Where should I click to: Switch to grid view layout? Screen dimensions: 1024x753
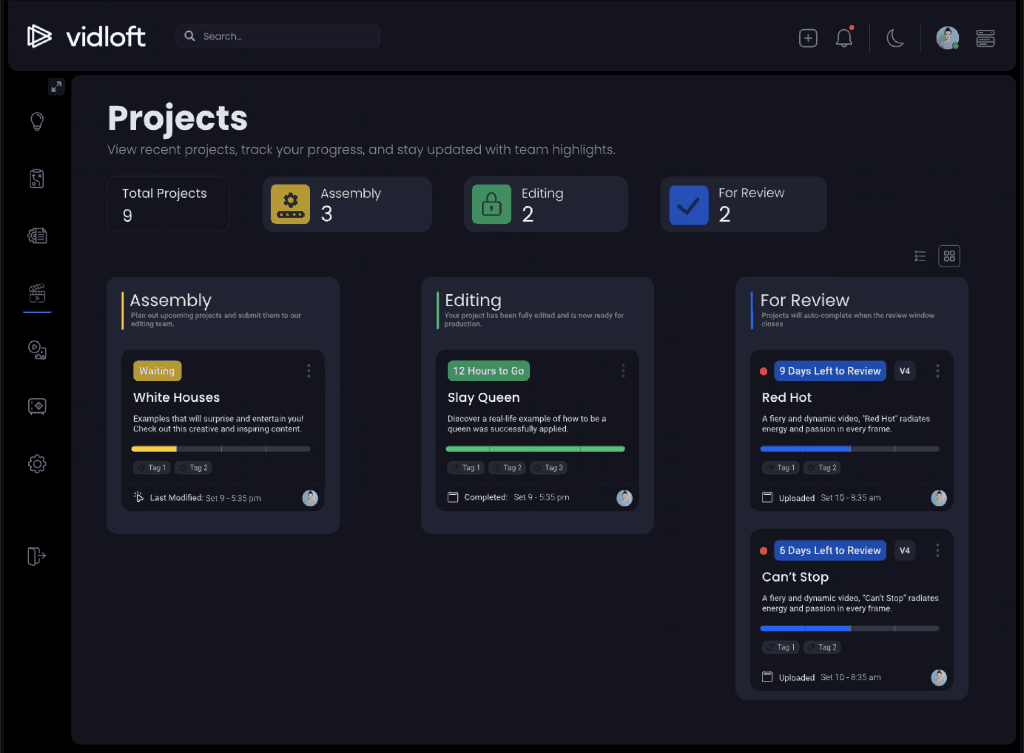(948, 256)
